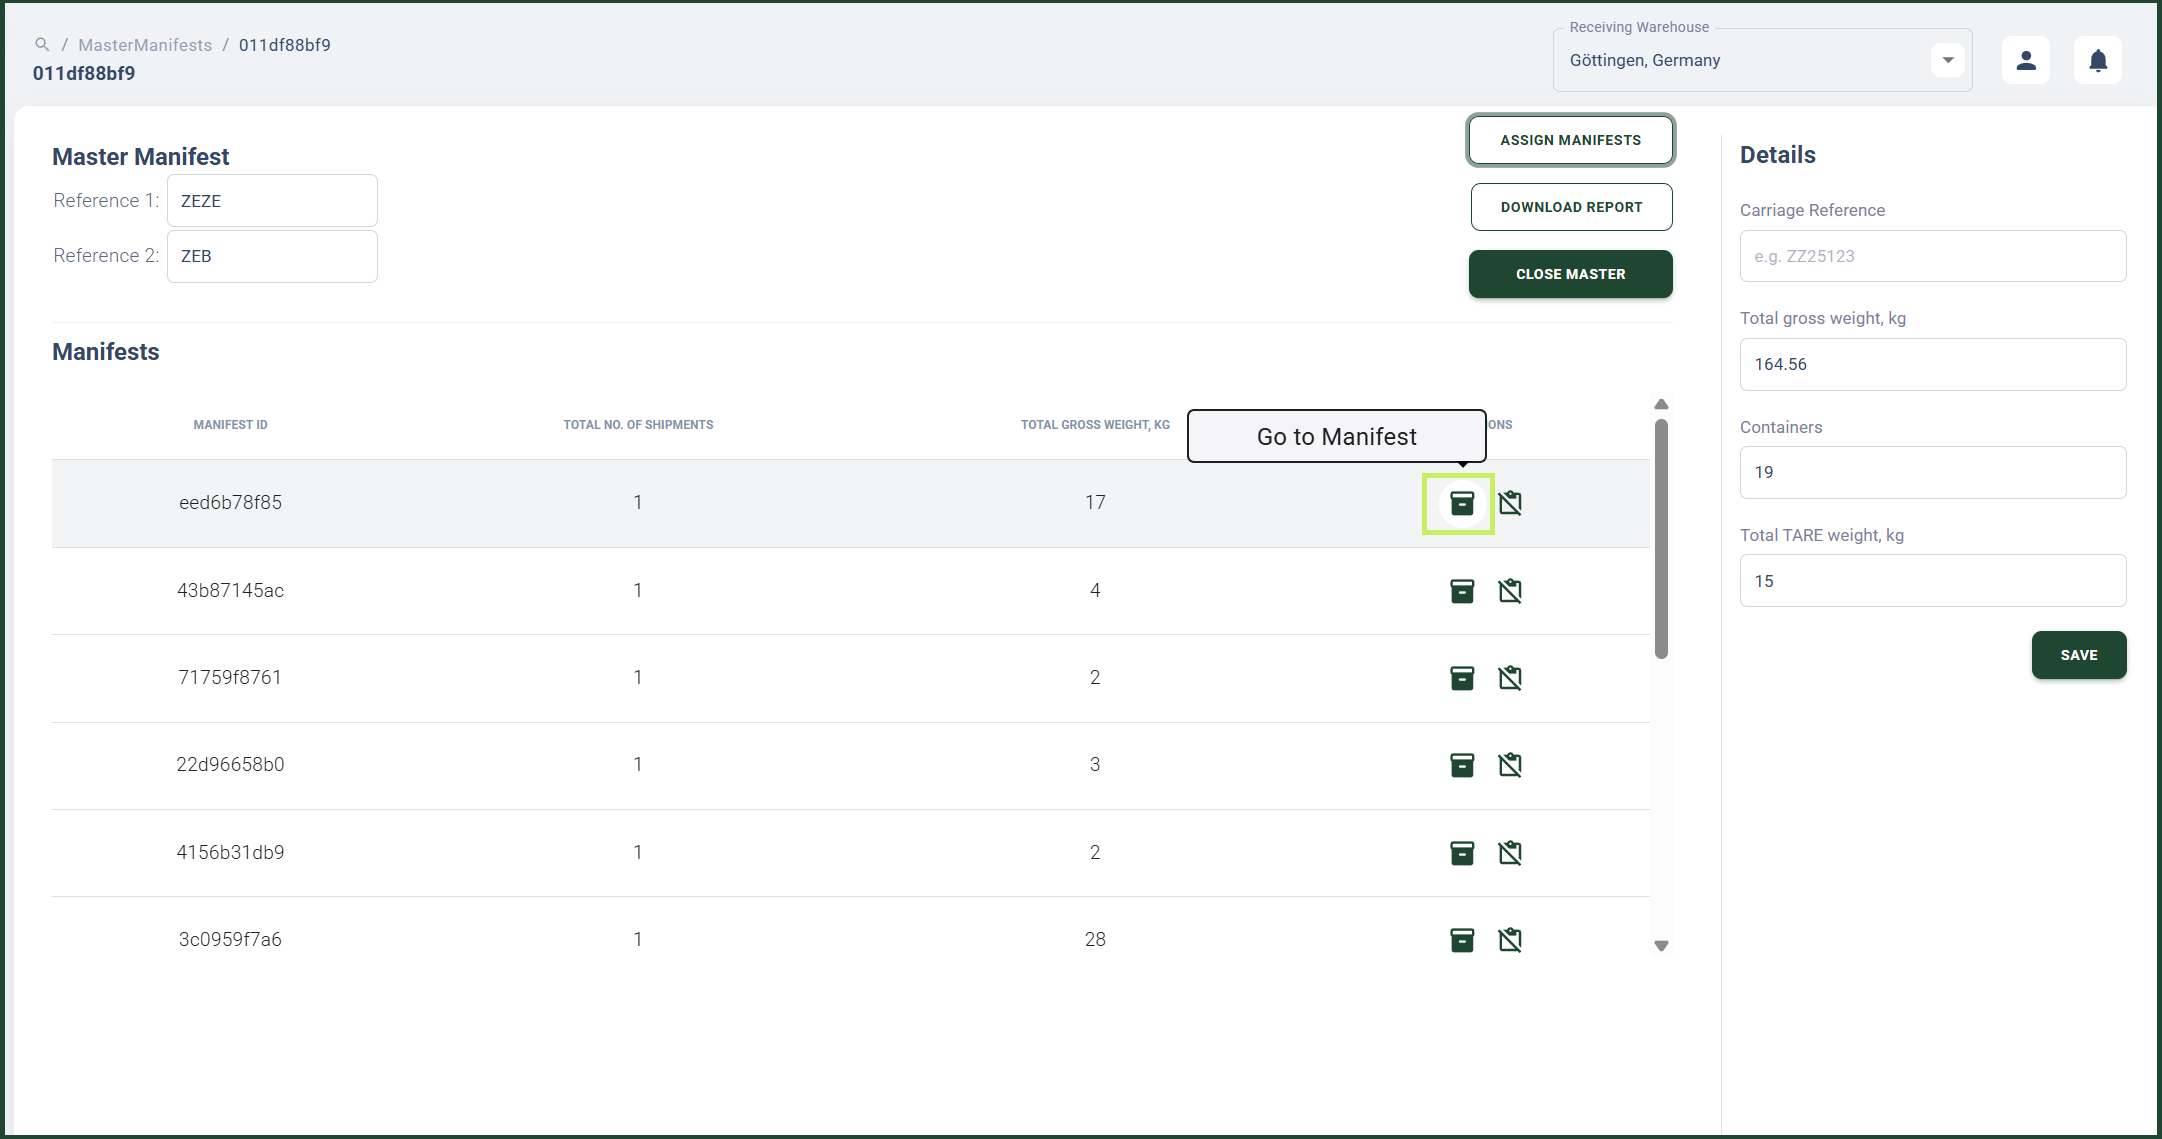Unassign manifest 4156b31db9 with clipboard-off icon
Image resolution: width=2162 pixels, height=1139 pixels.
1510,853
